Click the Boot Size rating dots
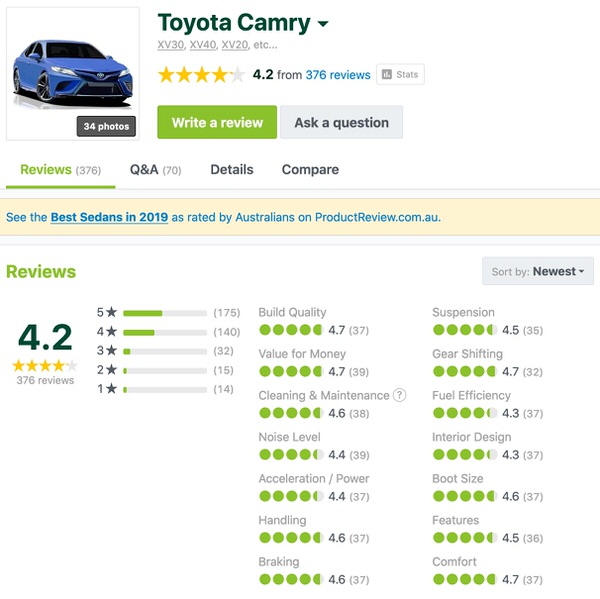 pyautogui.click(x=465, y=496)
